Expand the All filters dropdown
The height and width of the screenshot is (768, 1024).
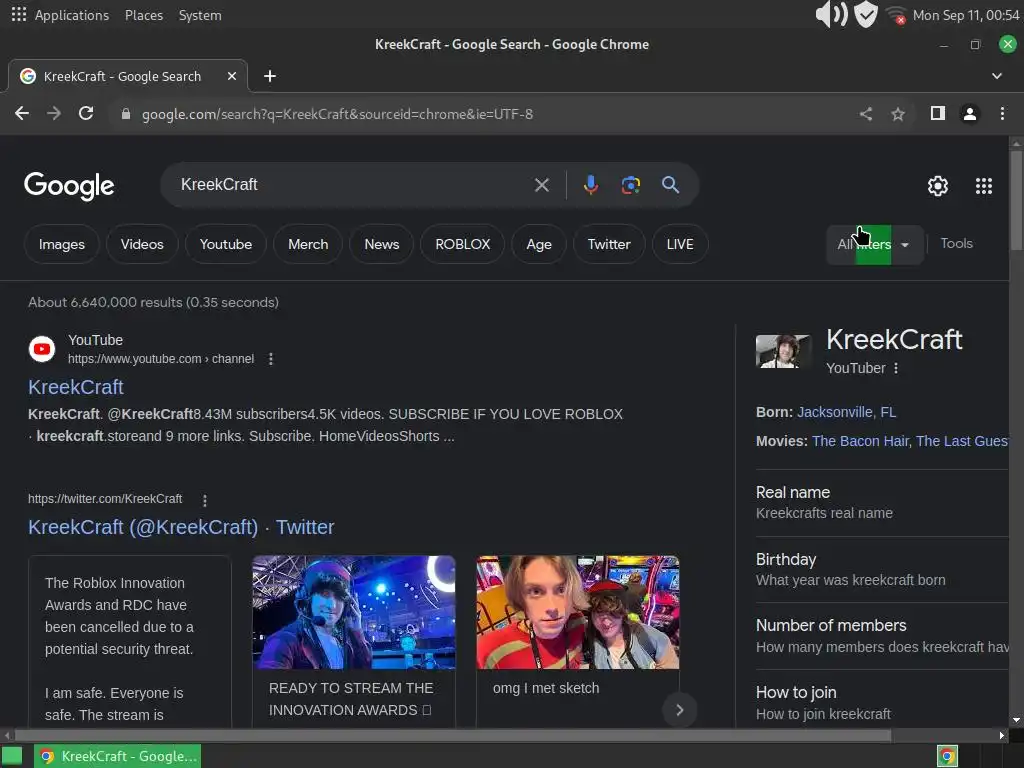click(x=874, y=244)
